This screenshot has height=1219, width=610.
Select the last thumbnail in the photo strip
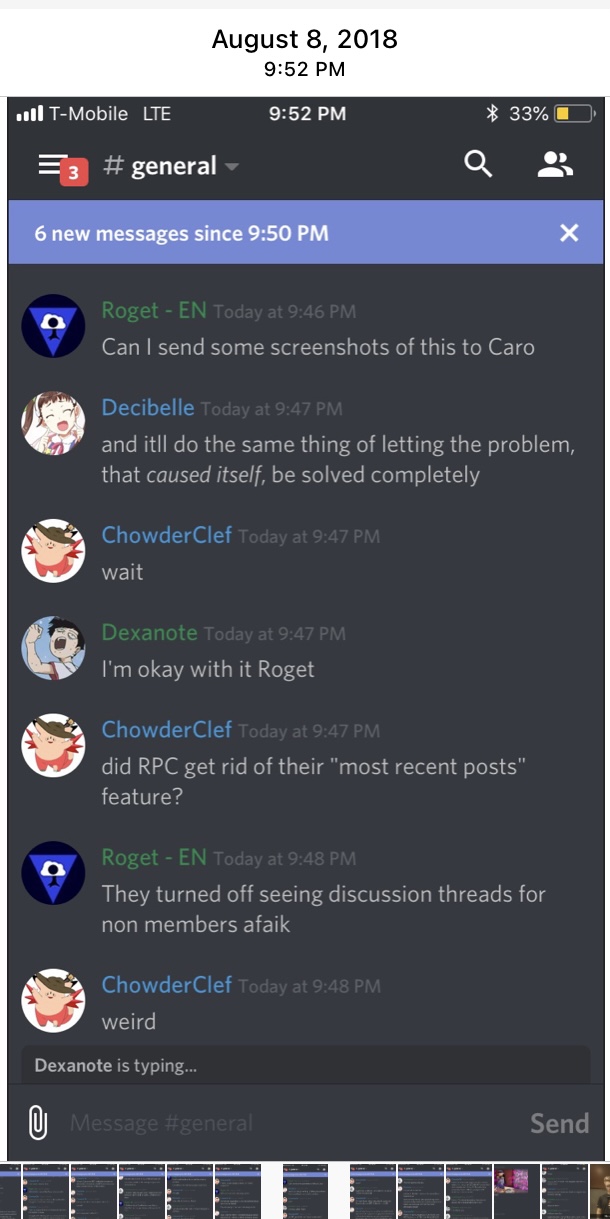point(600,1191)
